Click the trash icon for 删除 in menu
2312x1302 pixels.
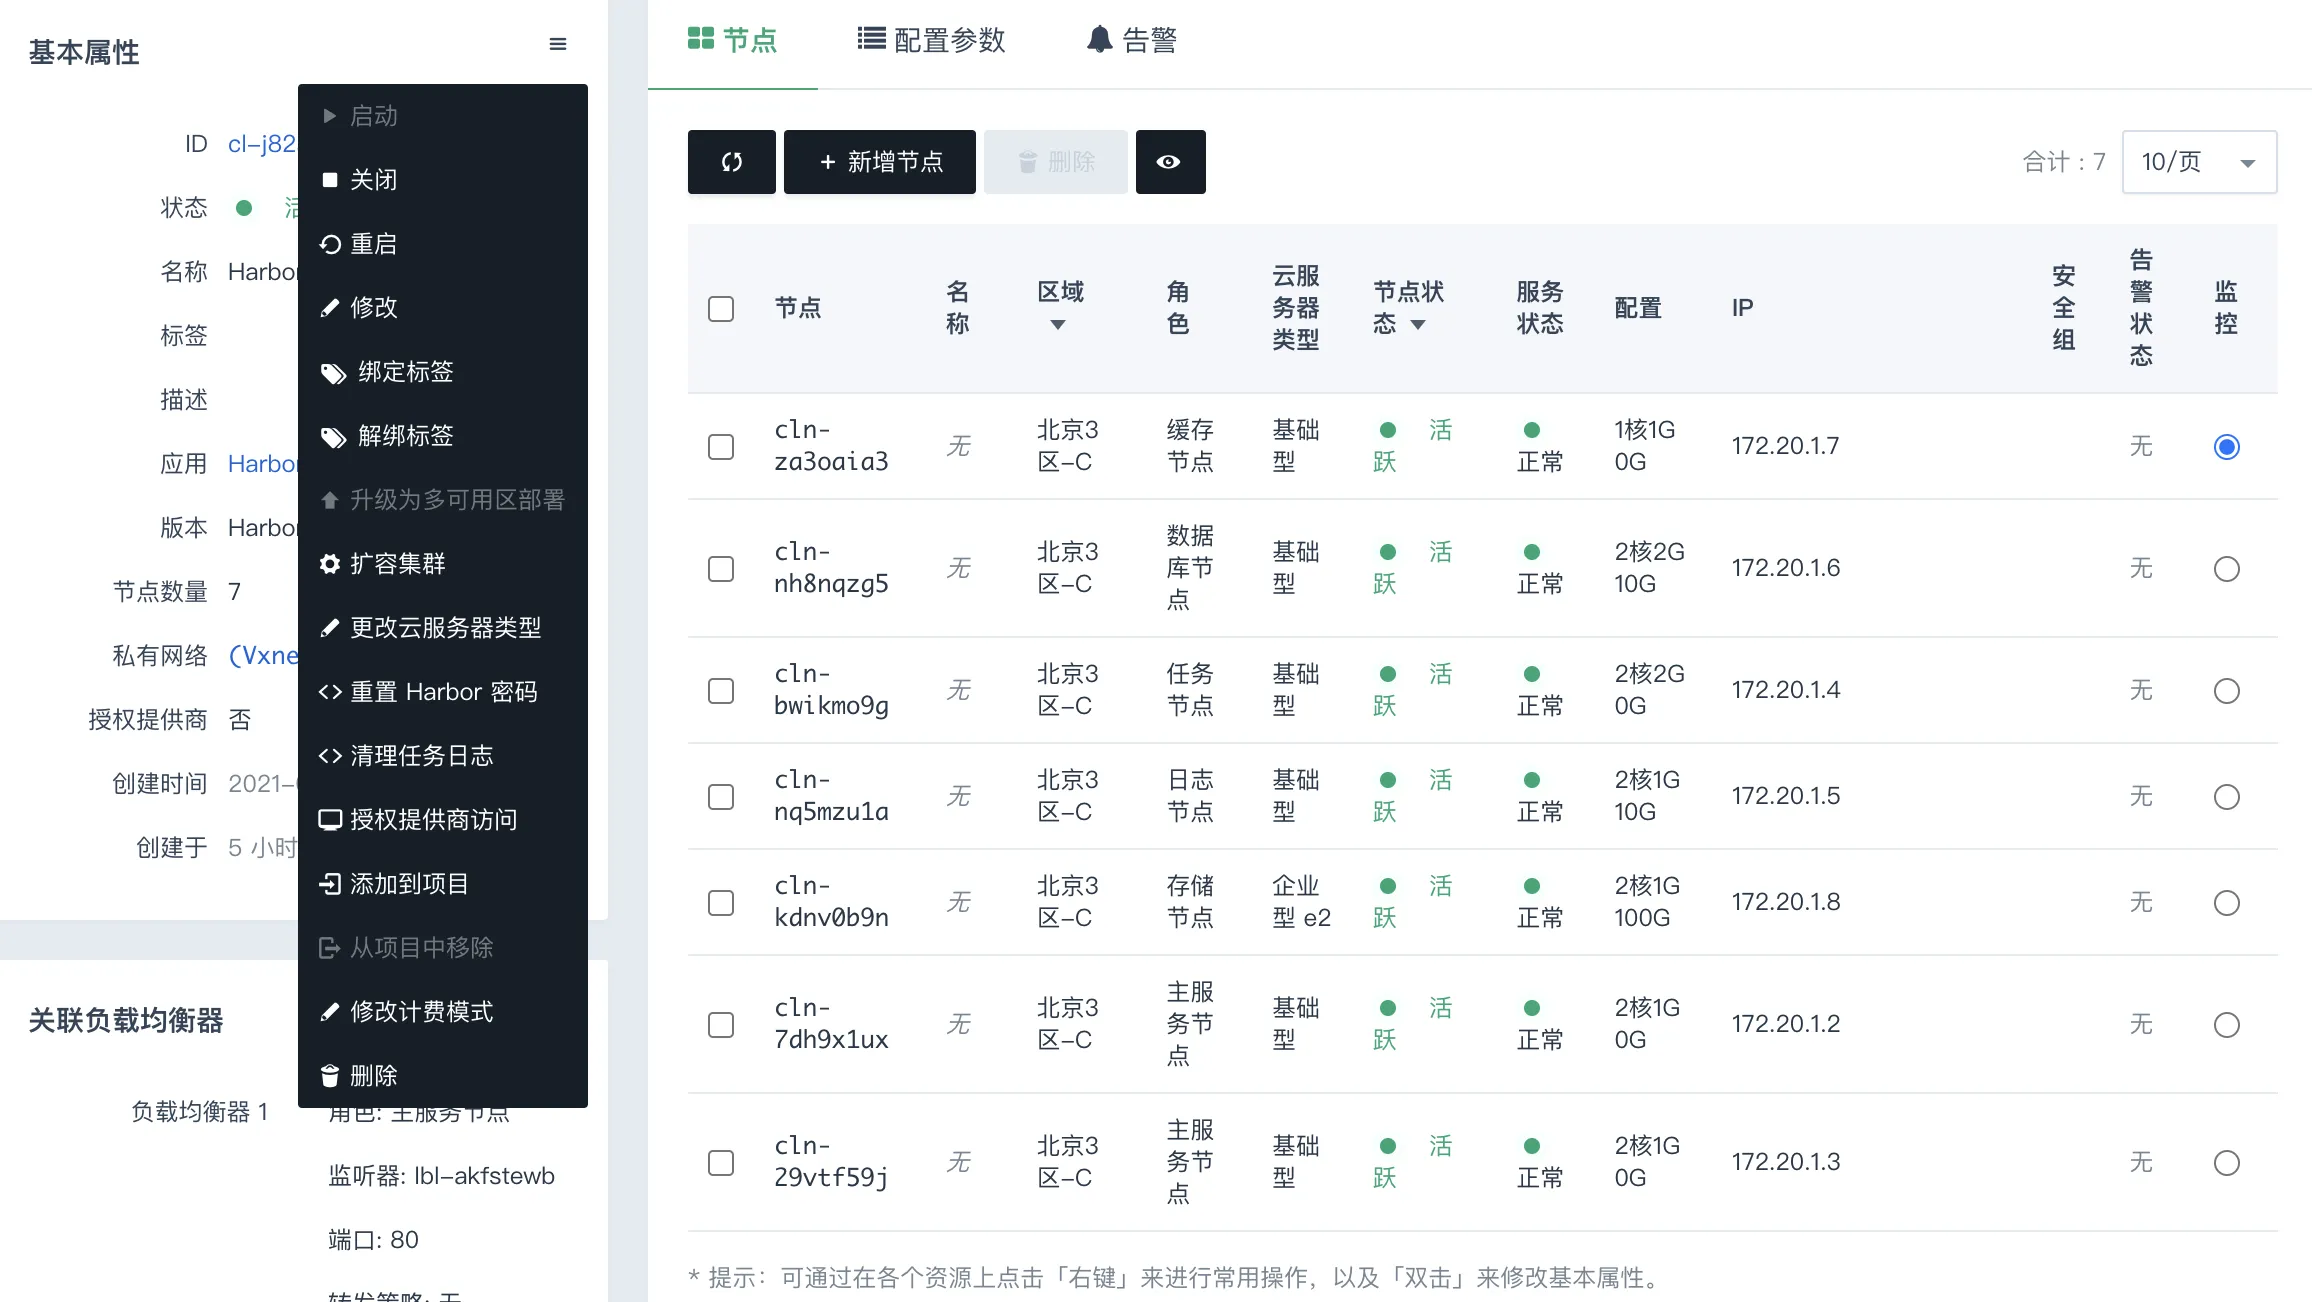click(330, 1076)
